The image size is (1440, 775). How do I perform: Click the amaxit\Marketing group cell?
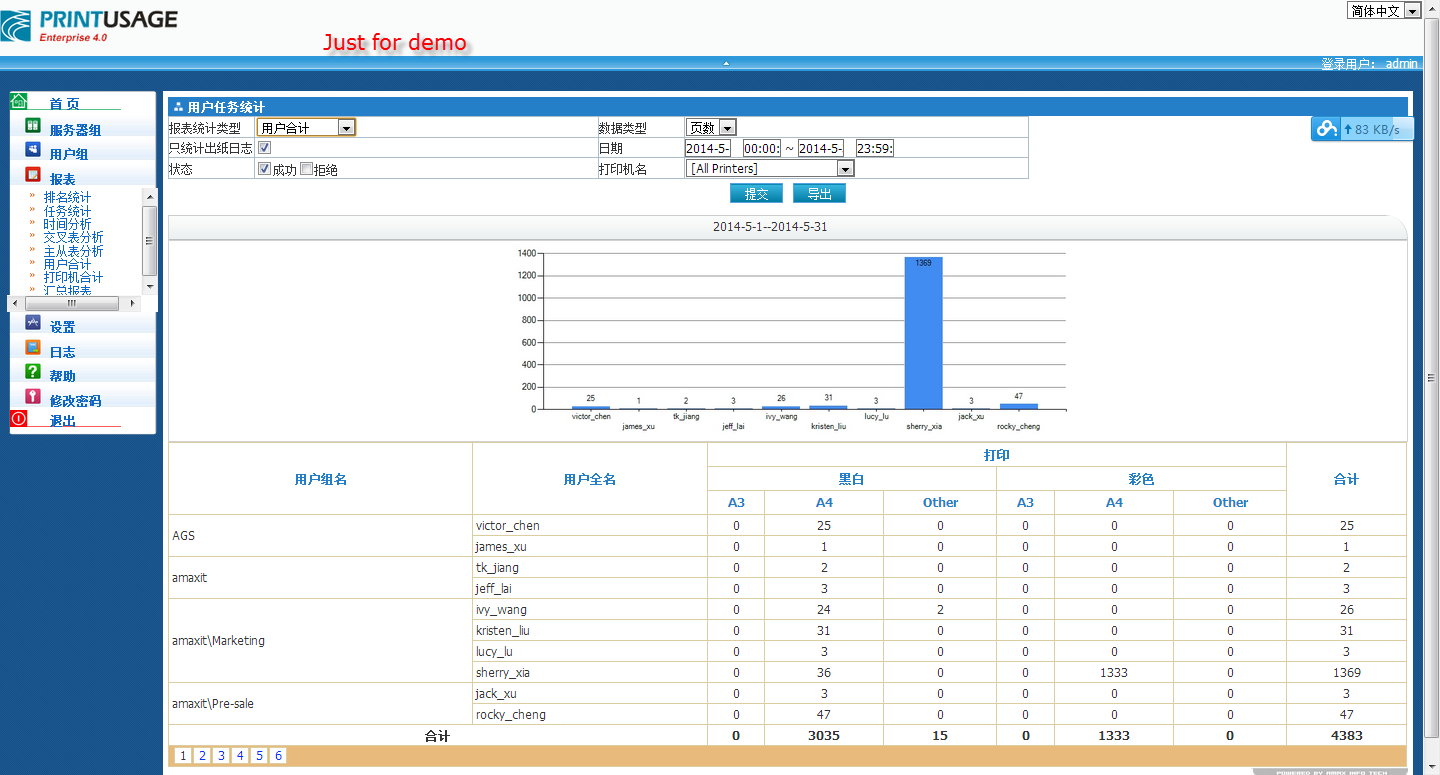320,641
